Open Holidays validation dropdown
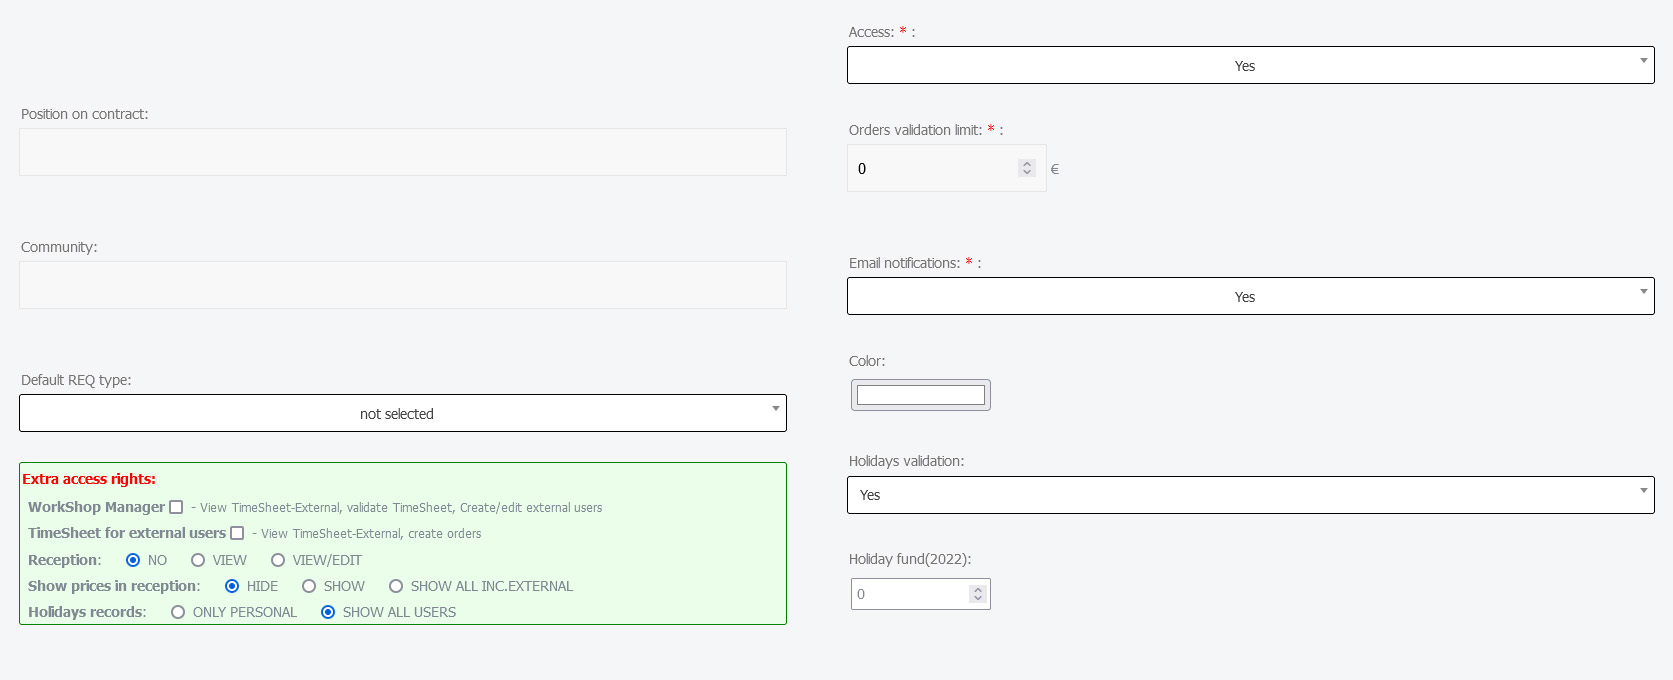The image size is (1673, 680). 1250,495
